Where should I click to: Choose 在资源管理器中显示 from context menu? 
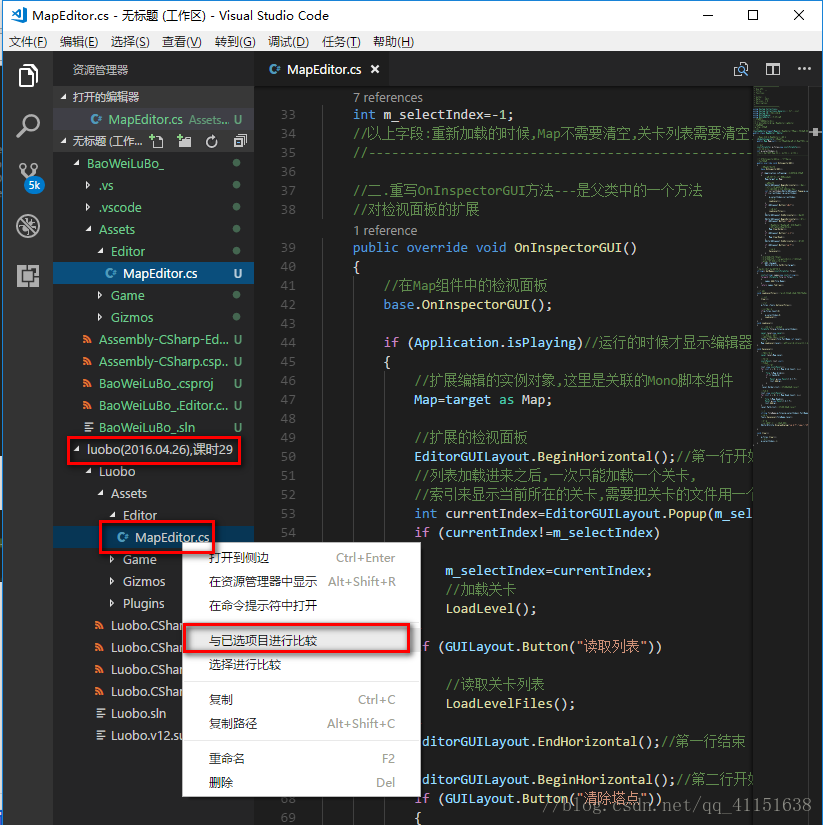[302, 581]
